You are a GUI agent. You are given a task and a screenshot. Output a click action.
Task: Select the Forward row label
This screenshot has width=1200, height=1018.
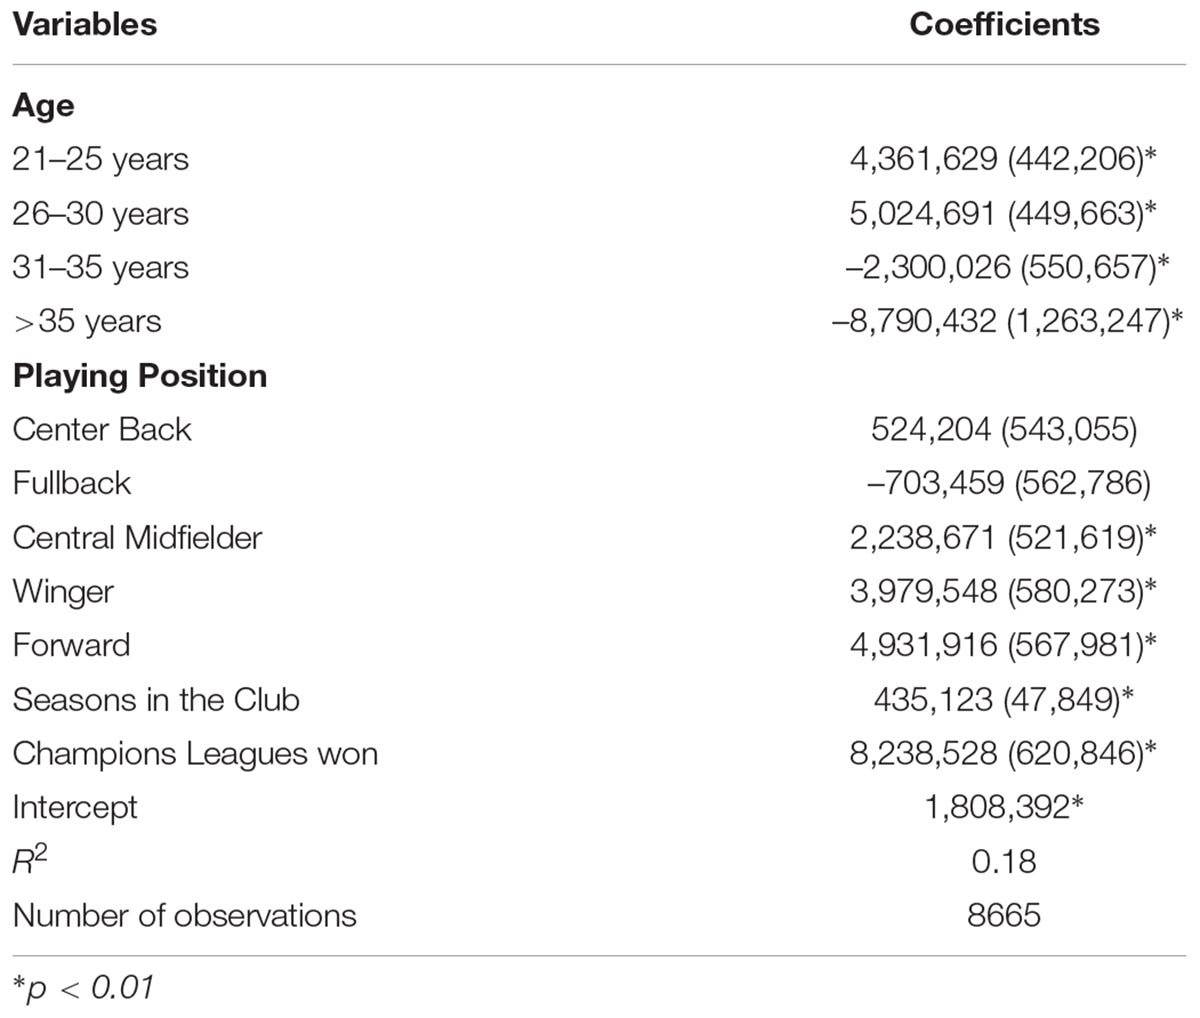(x=71, y=645)
